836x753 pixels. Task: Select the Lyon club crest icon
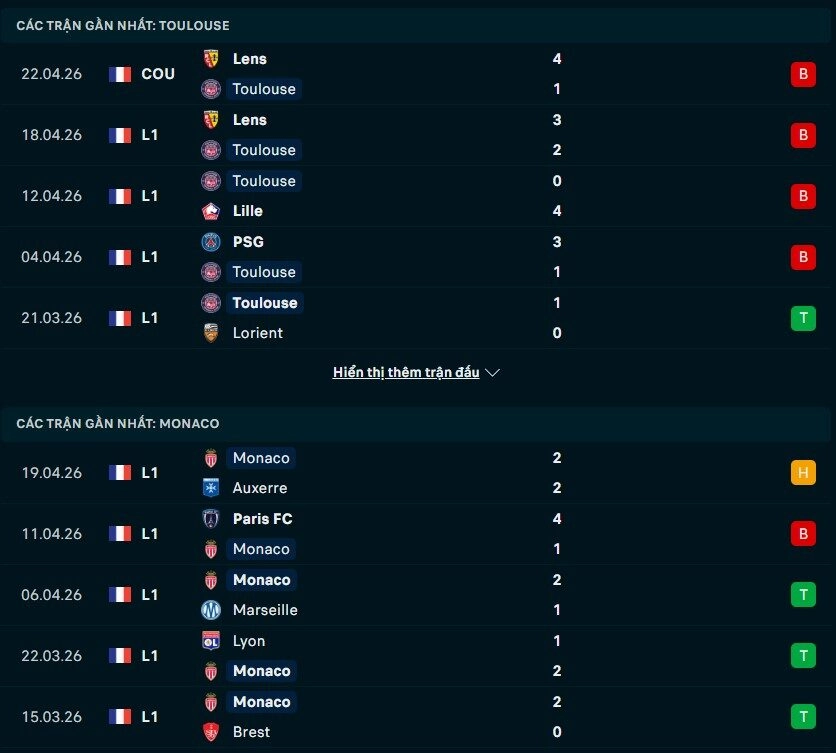(x=211, y=641)
